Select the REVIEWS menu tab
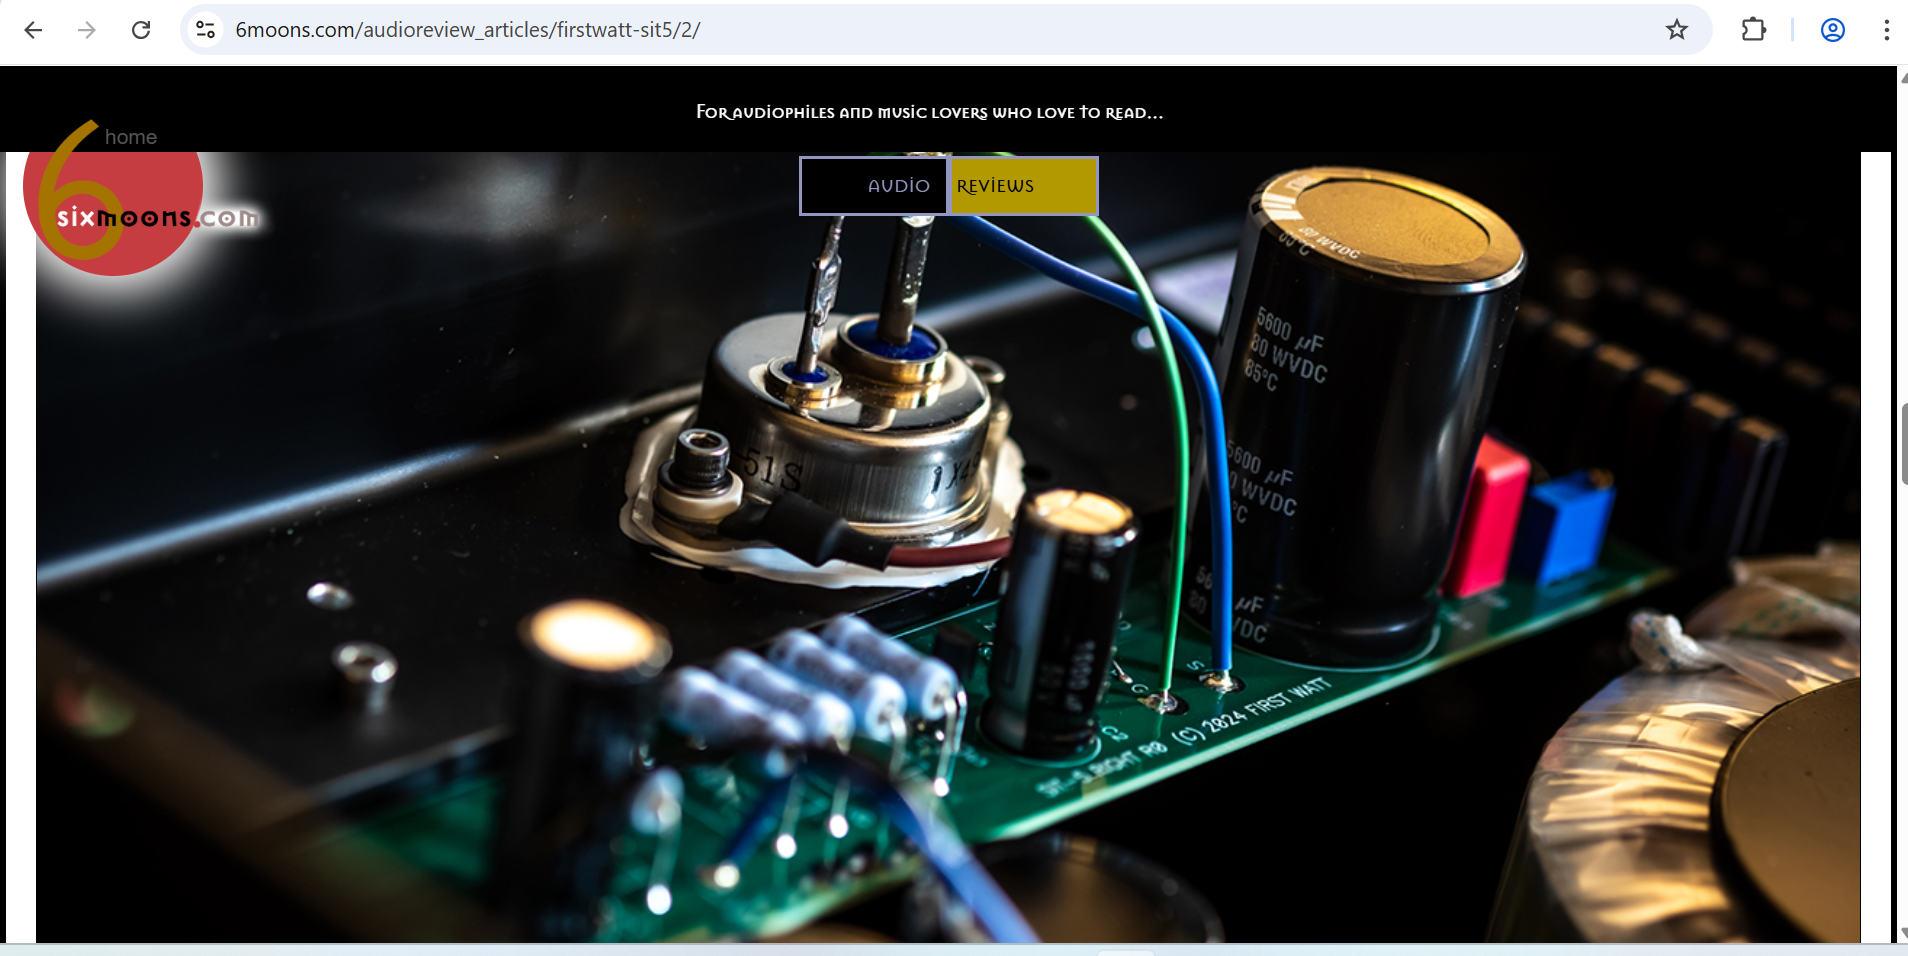 click(x=1023, y=186)
